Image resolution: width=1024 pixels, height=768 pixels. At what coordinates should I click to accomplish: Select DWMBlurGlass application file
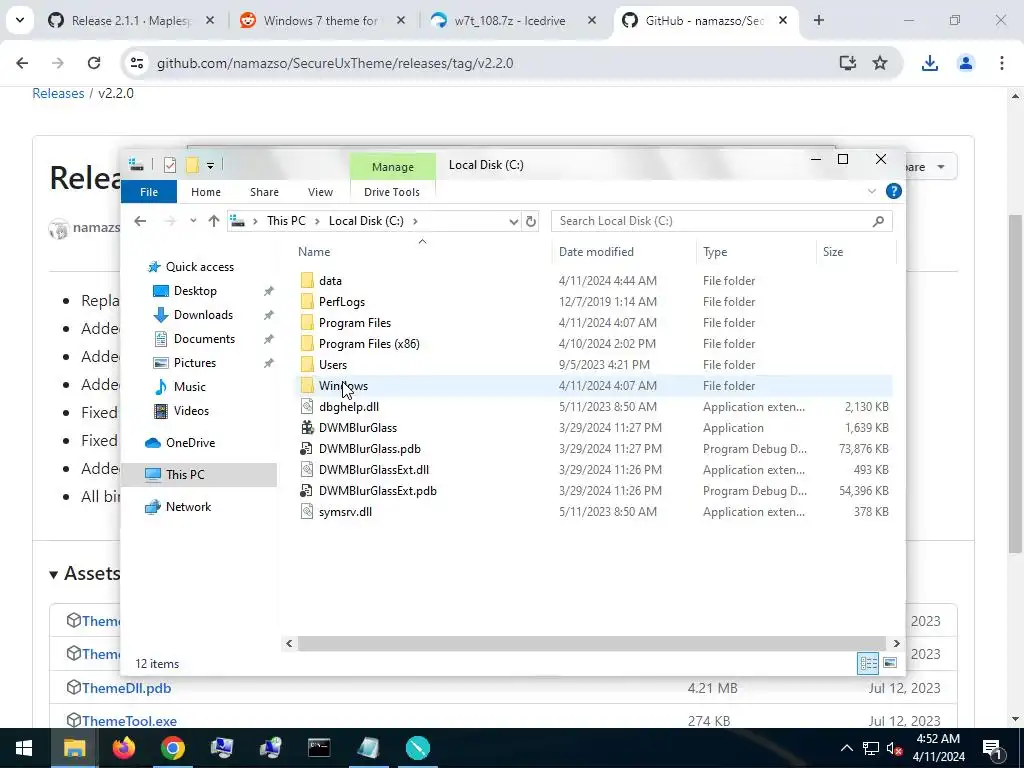[358, 428]
